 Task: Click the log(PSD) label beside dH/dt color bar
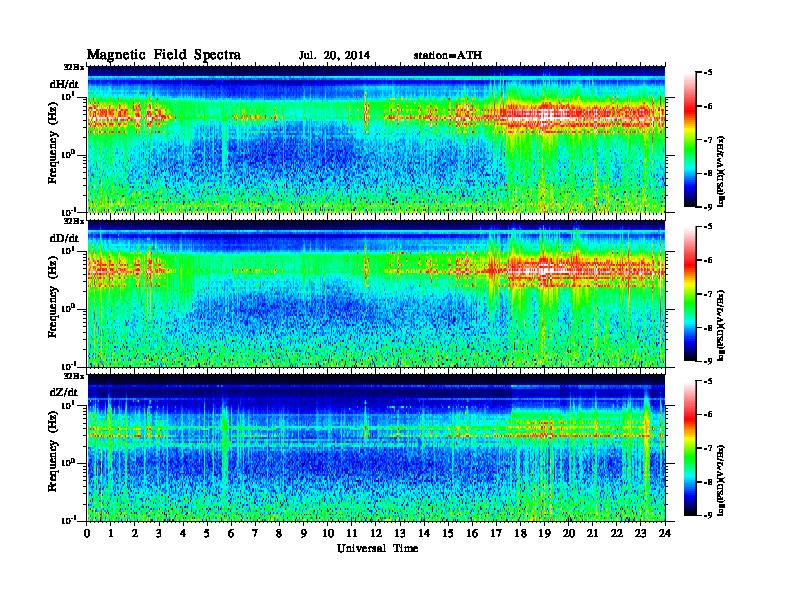pyautogui.click(x=721, y=172)
